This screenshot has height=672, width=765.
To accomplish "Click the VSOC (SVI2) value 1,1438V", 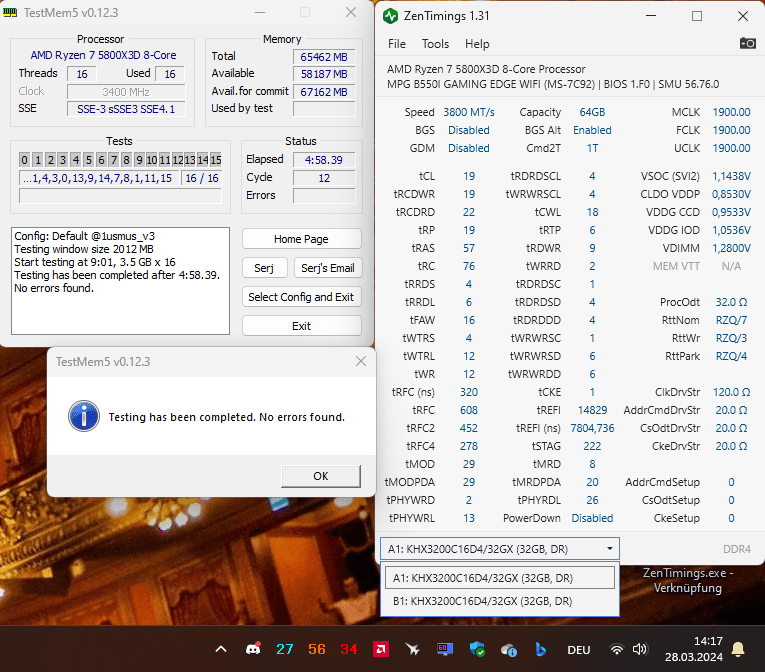I will (x=731, y=176).
